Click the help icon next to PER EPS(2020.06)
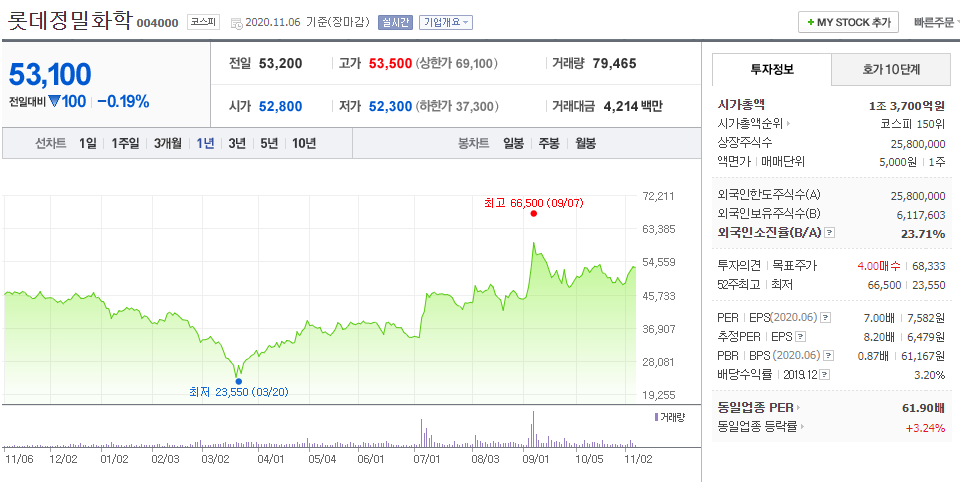The height and width of the screenshot is (482, 960). coord(826,318)
